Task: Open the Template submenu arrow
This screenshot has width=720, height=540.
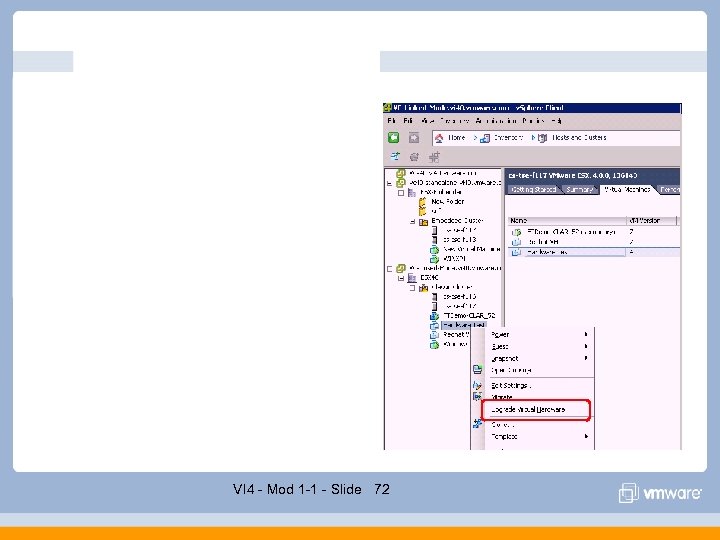Action: 586,436
